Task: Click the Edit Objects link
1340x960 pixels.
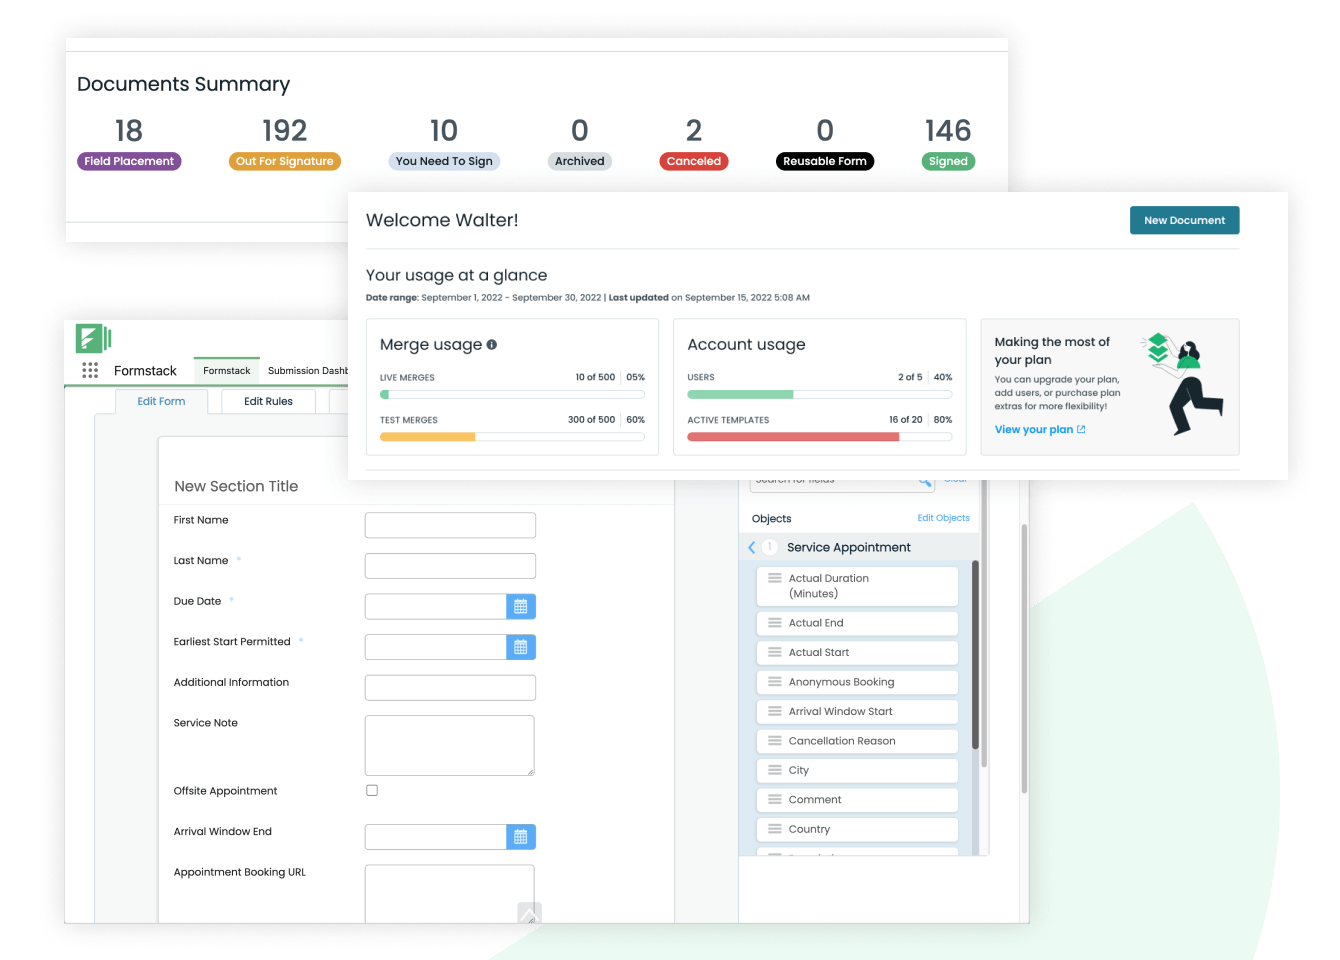Action: click(943, 518)
